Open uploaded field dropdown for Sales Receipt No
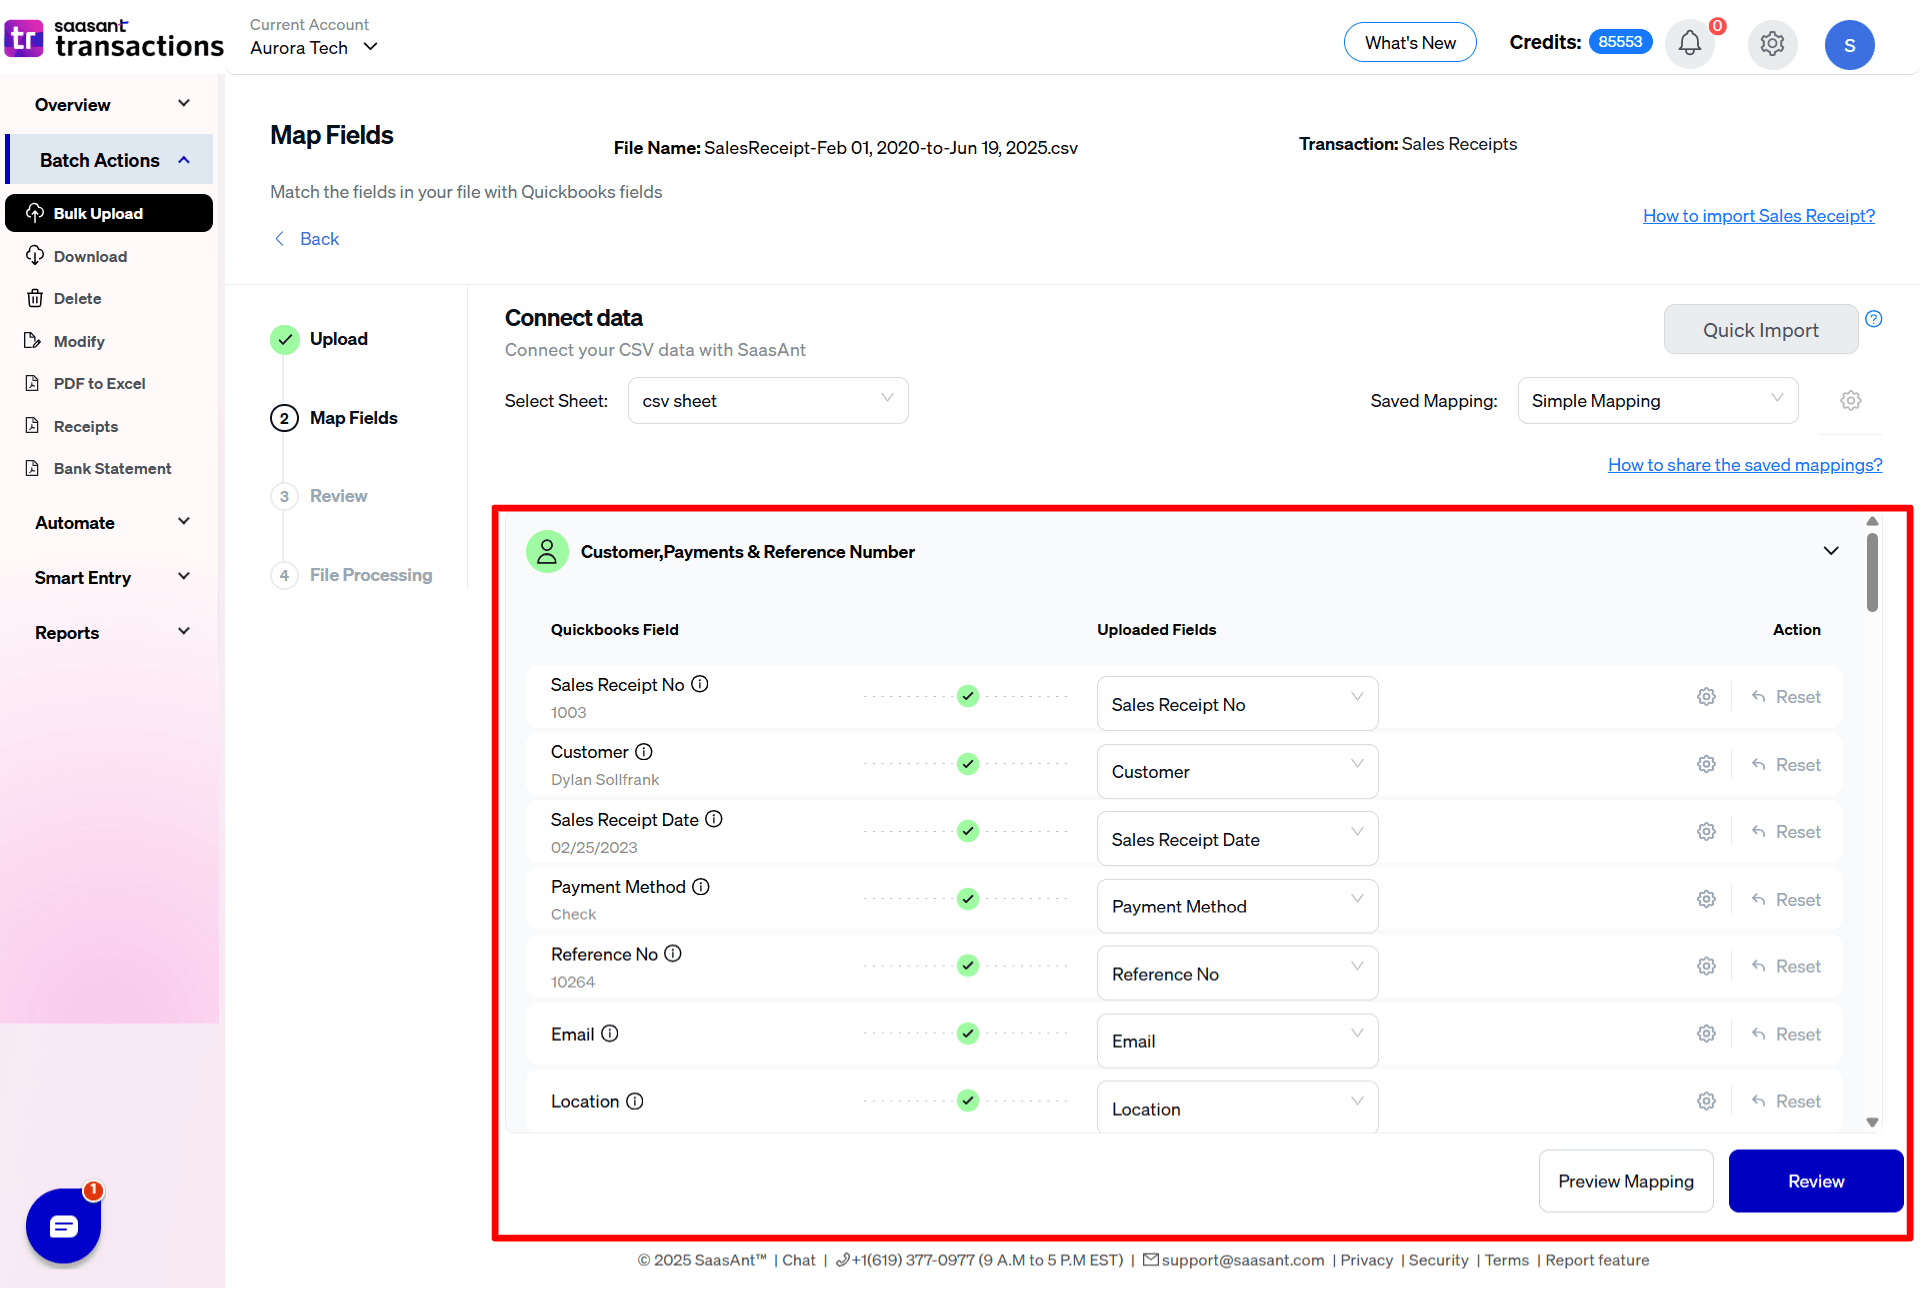 [x=1237, y=704]
